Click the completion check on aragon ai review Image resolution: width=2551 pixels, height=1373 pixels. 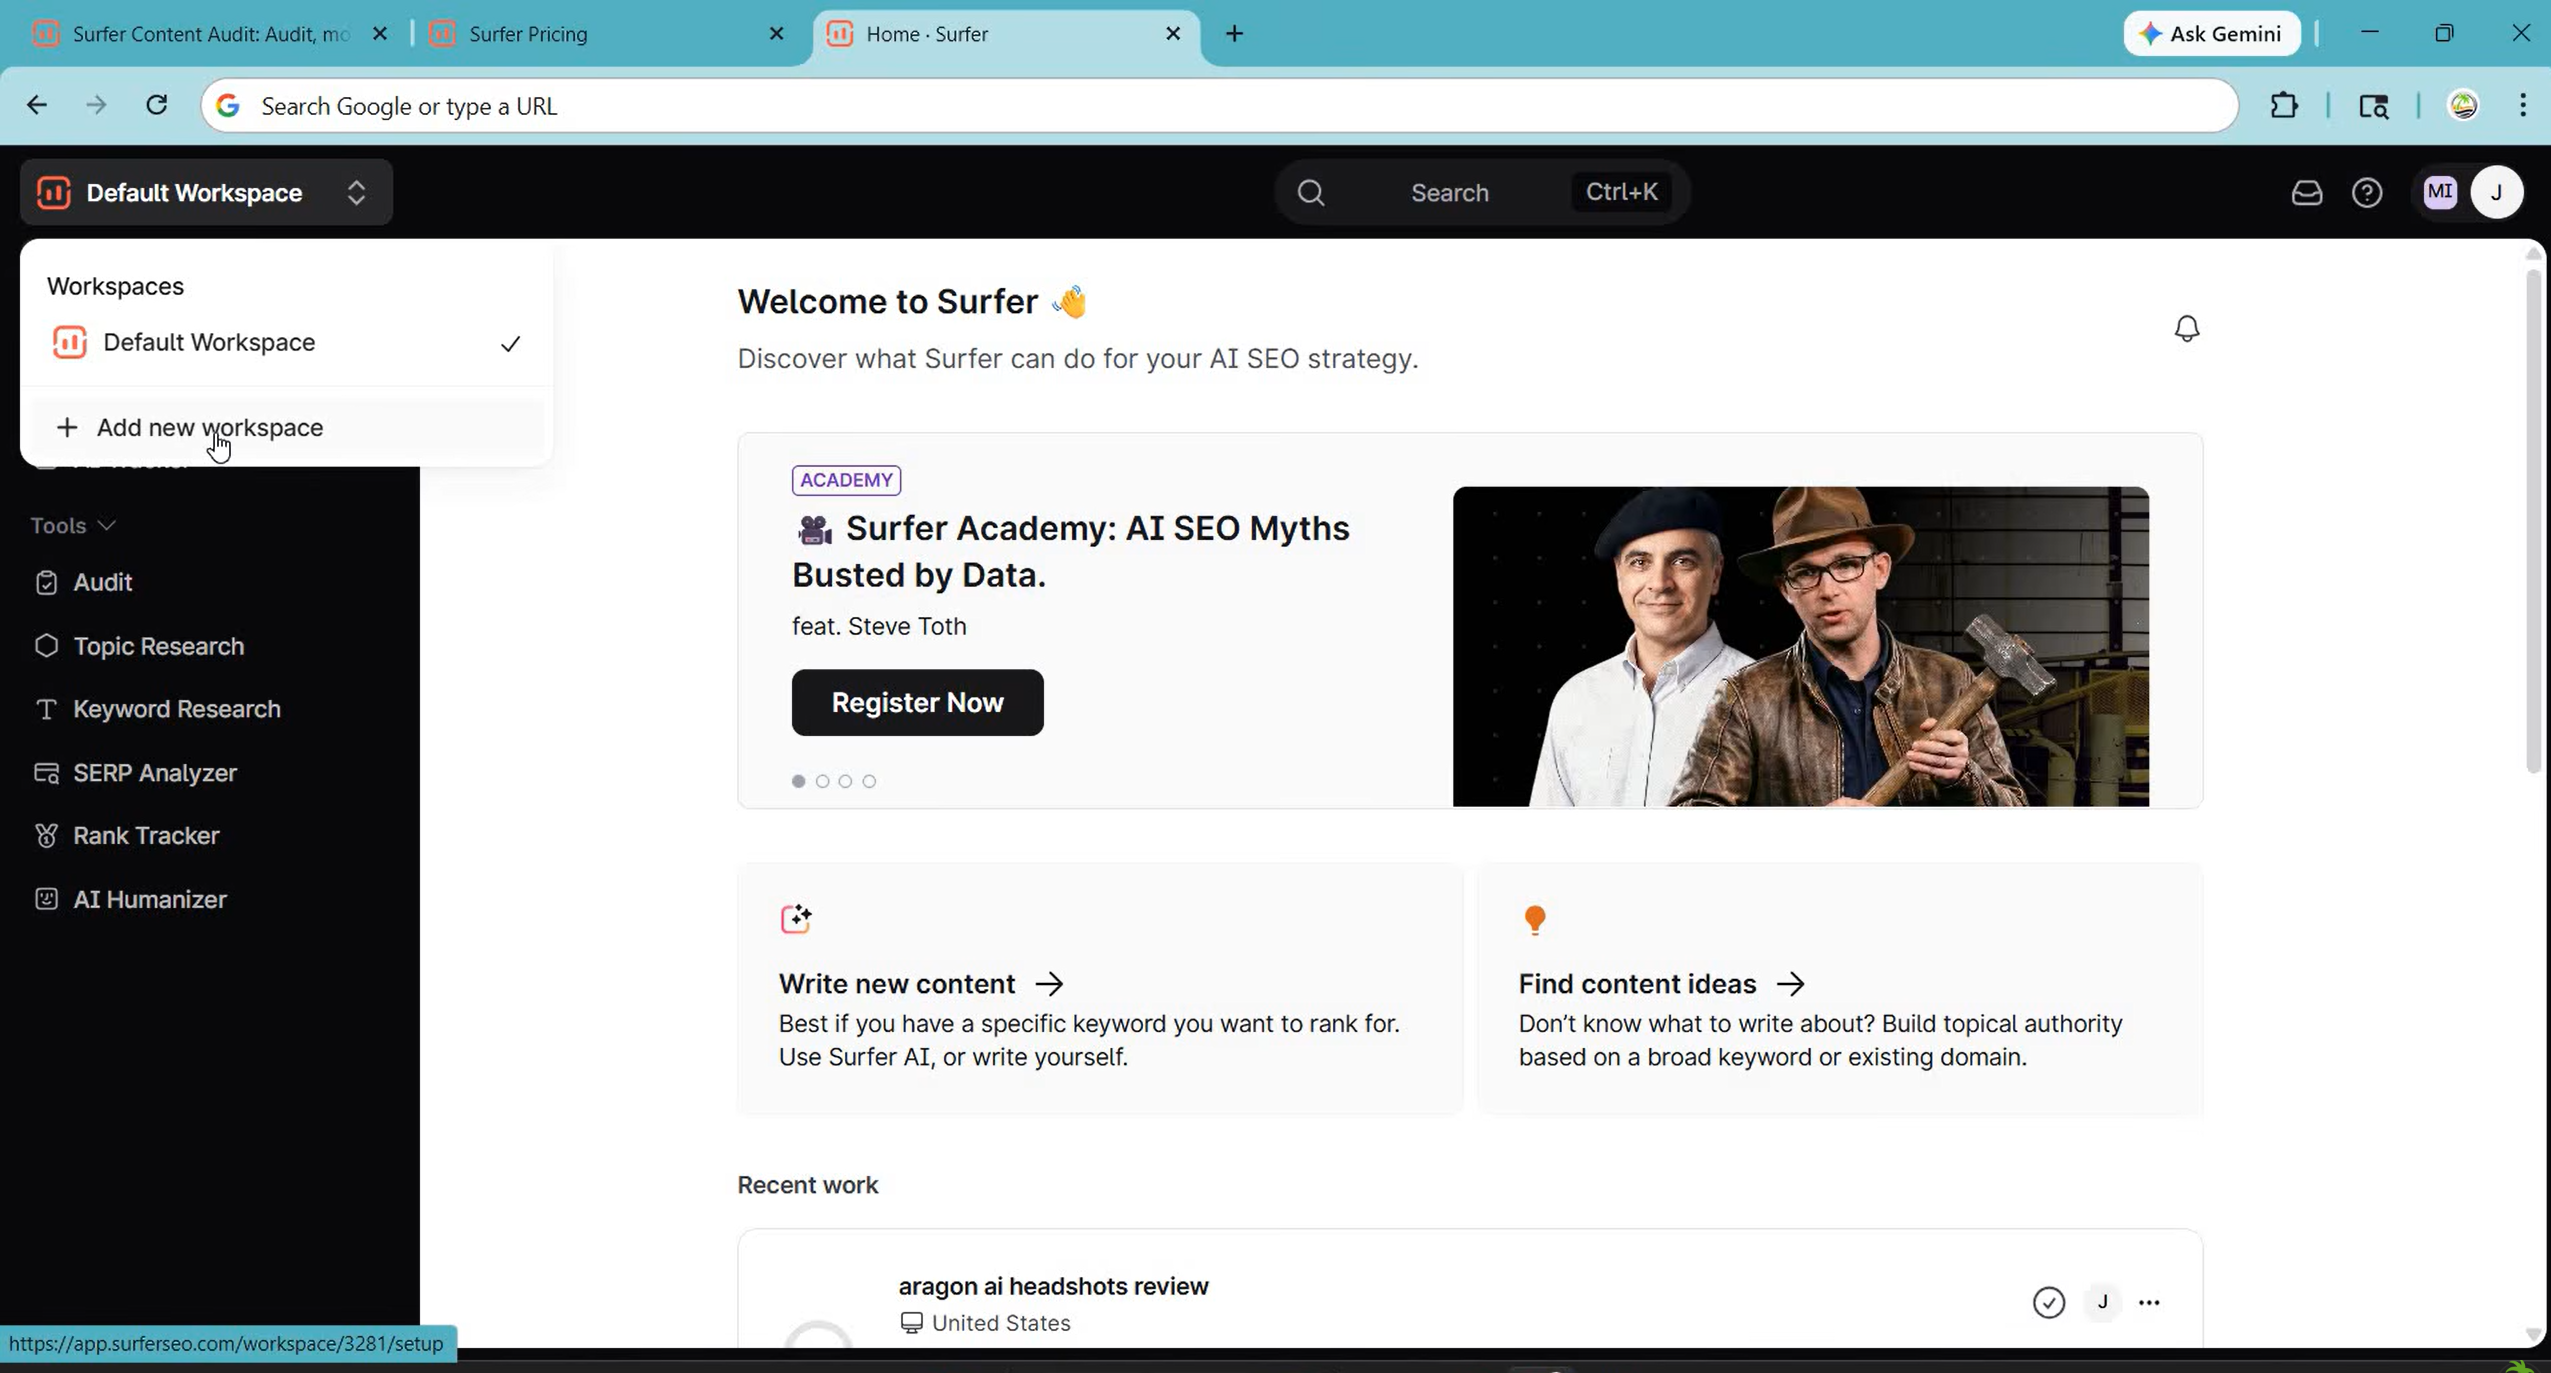coord(2048,1303)
